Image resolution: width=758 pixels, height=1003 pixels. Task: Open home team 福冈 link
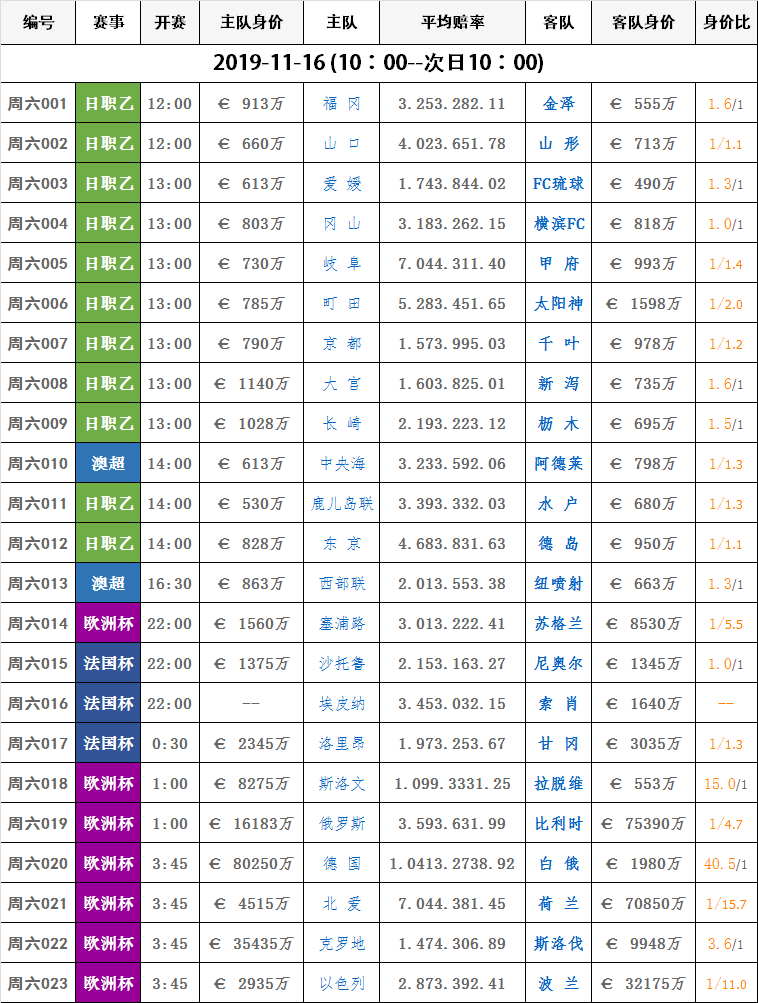pos(342,104)
